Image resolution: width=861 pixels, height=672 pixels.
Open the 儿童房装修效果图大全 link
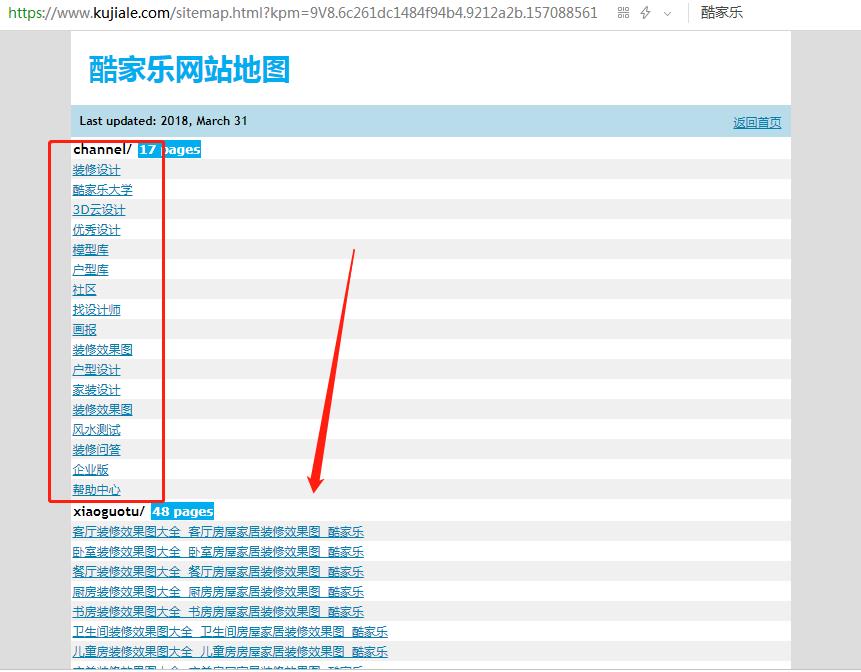(230, 652)
